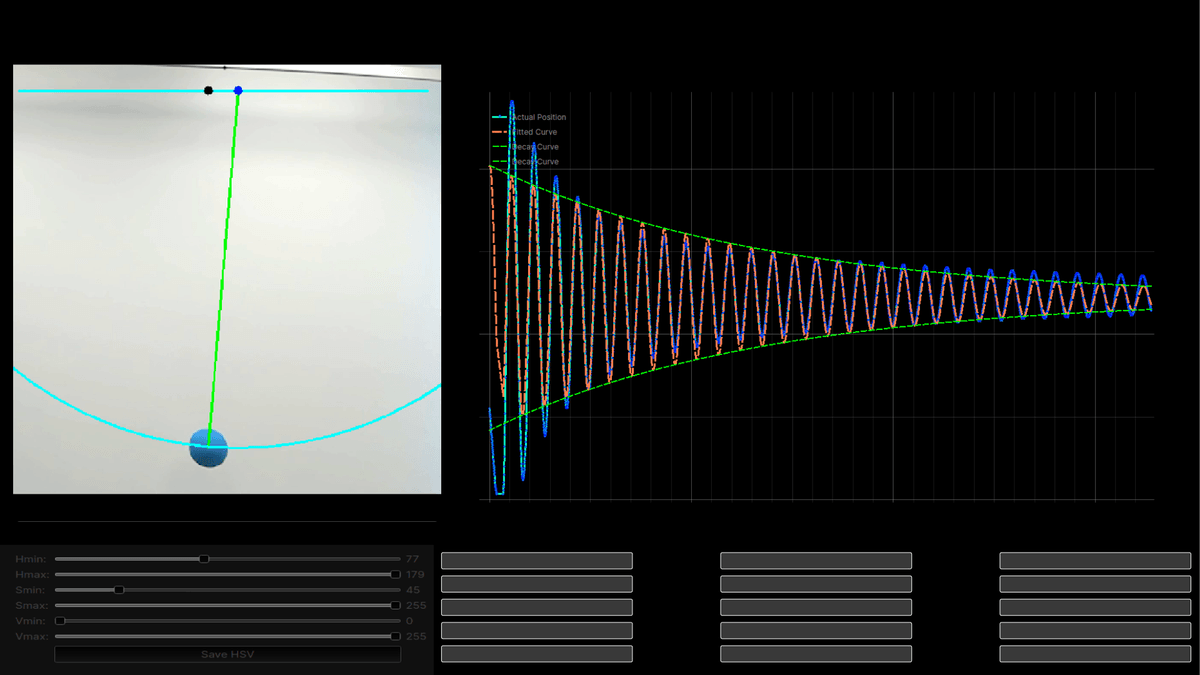This screenshot has height=675, width=1200.
Task: Toggle the upper Decay Curve legend entry
Action: coord(535,146)
